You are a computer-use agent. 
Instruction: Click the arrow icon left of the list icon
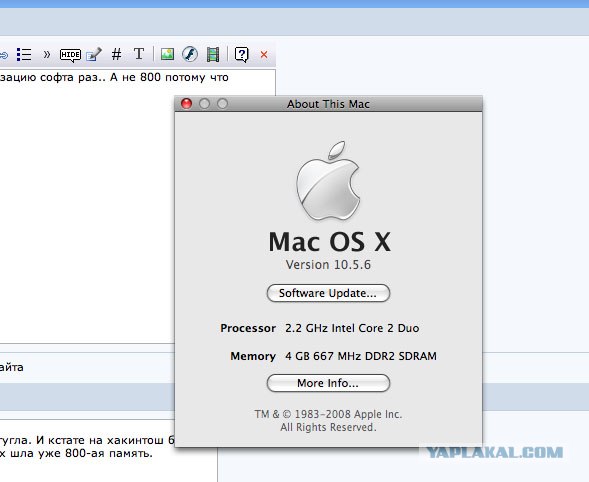tap(3, 55)
